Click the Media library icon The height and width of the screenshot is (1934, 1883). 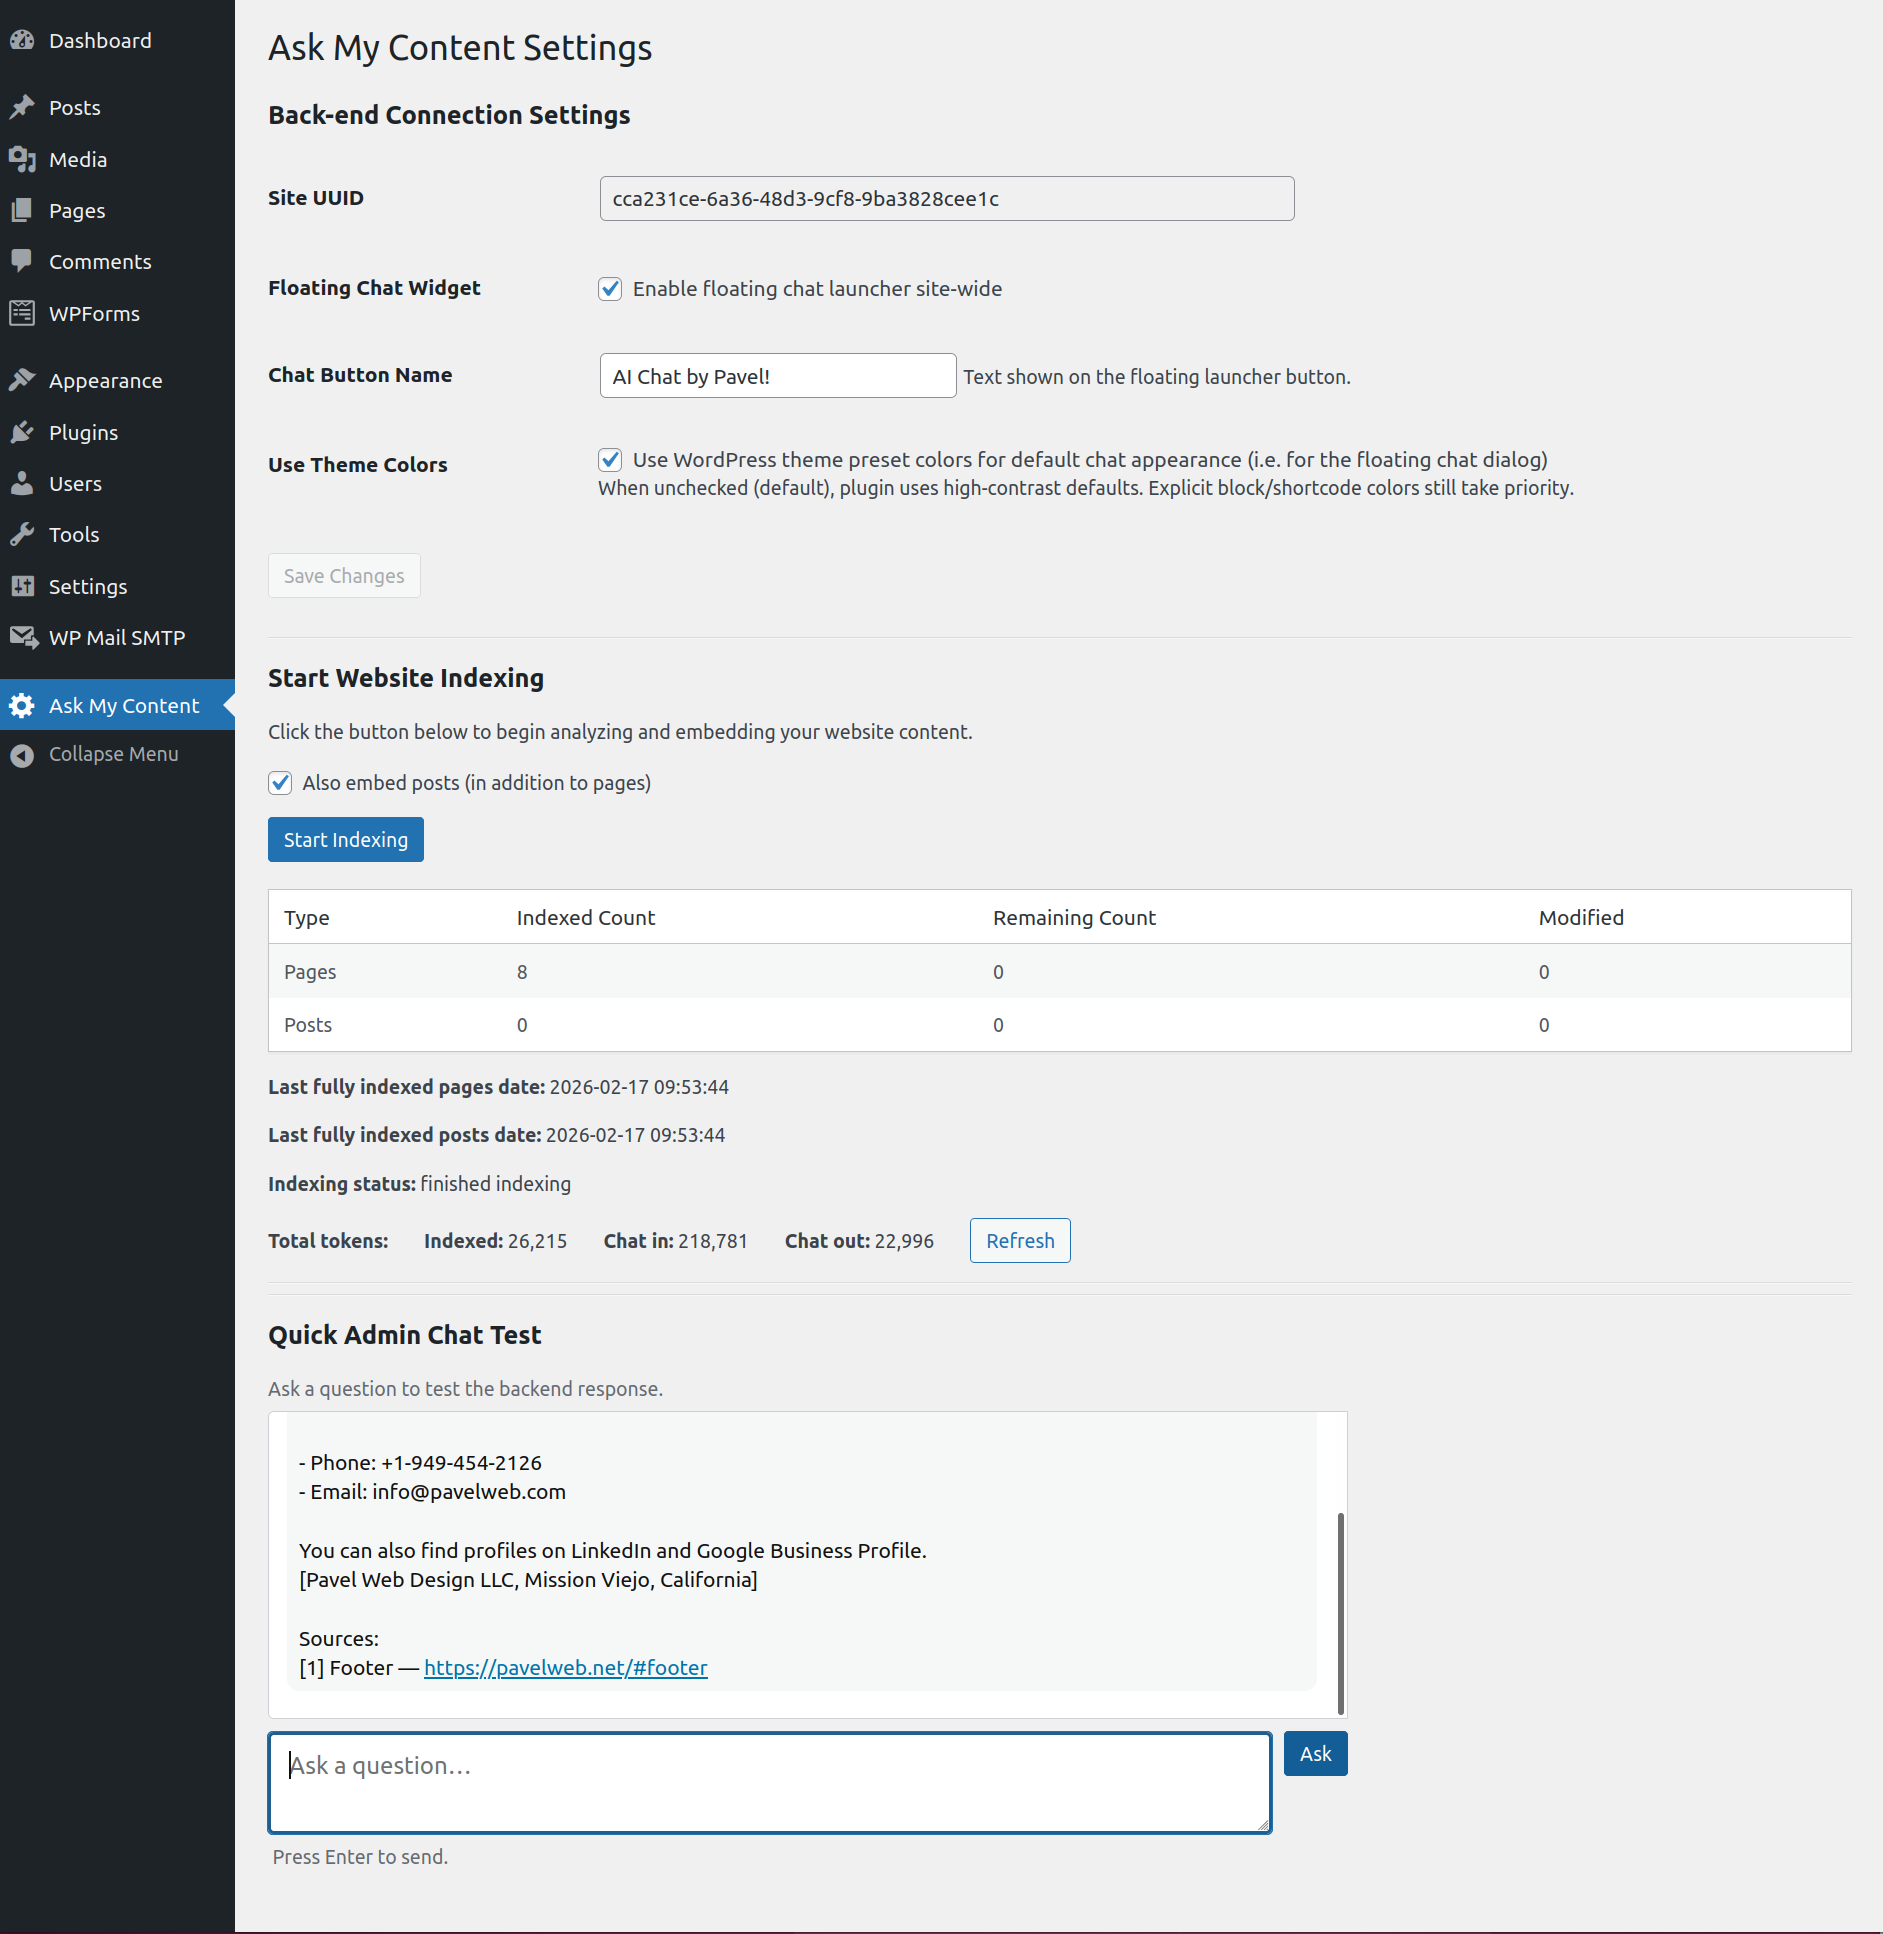pyautogui.click(x=22, y=160)
